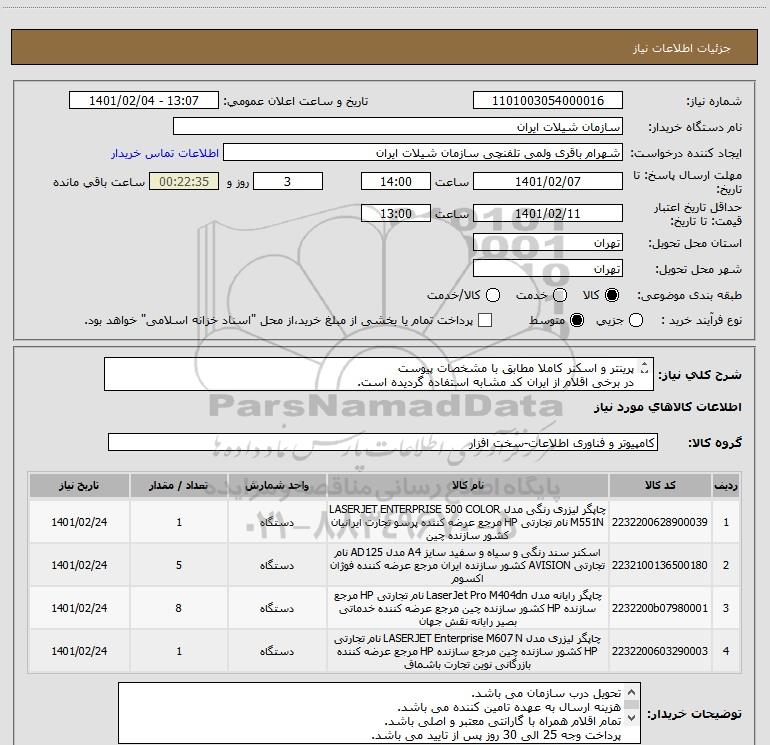This screenshot has width=770, height=745.
Task: Click the LASERJET Enterprise M607 N item name
Action: coord(468,651)
